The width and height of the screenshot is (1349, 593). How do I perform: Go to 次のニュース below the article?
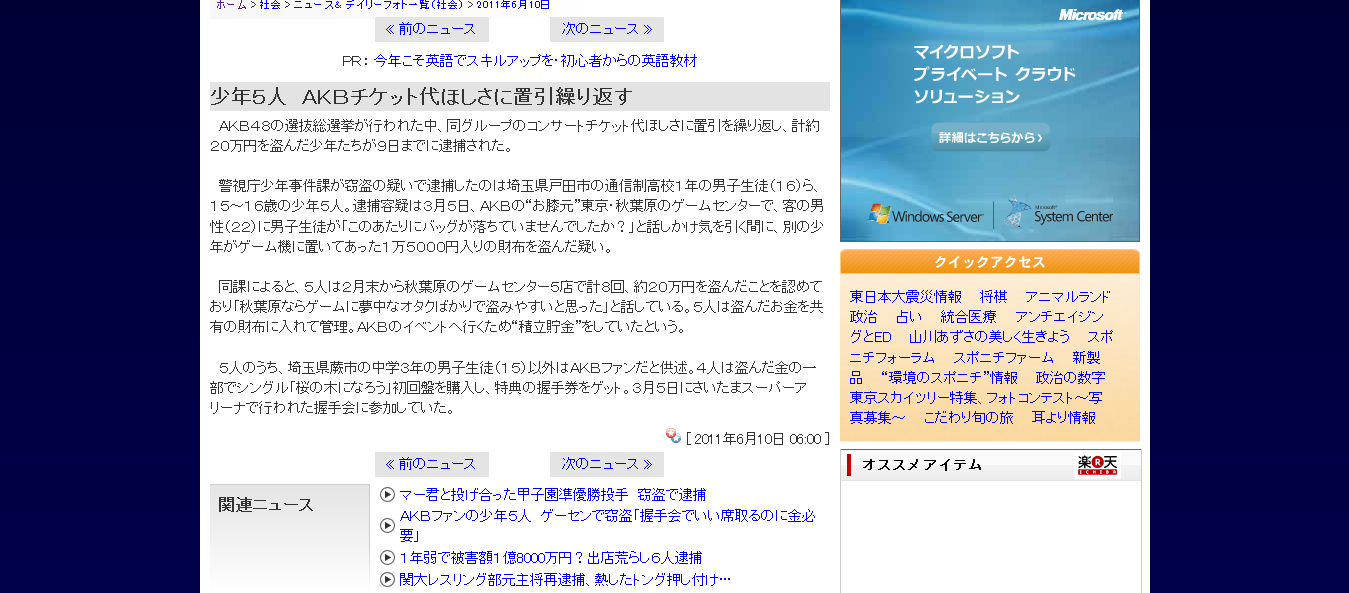click(607, 464)
